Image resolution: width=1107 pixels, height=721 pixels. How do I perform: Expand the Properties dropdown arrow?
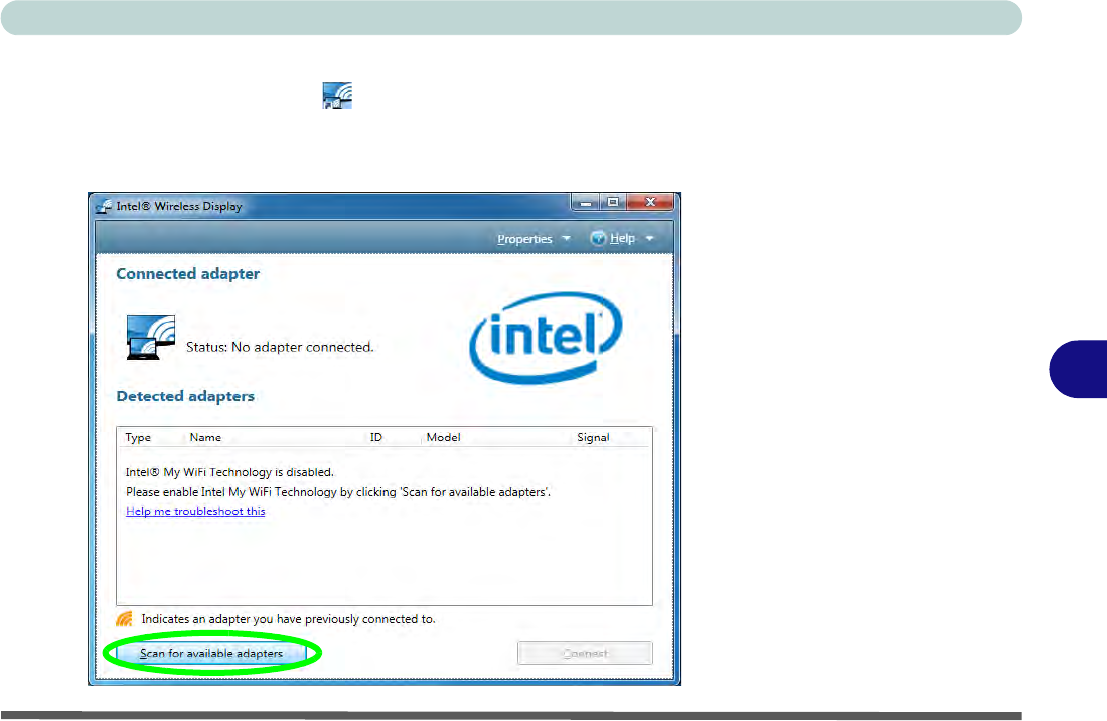click(x=566, y=239)
